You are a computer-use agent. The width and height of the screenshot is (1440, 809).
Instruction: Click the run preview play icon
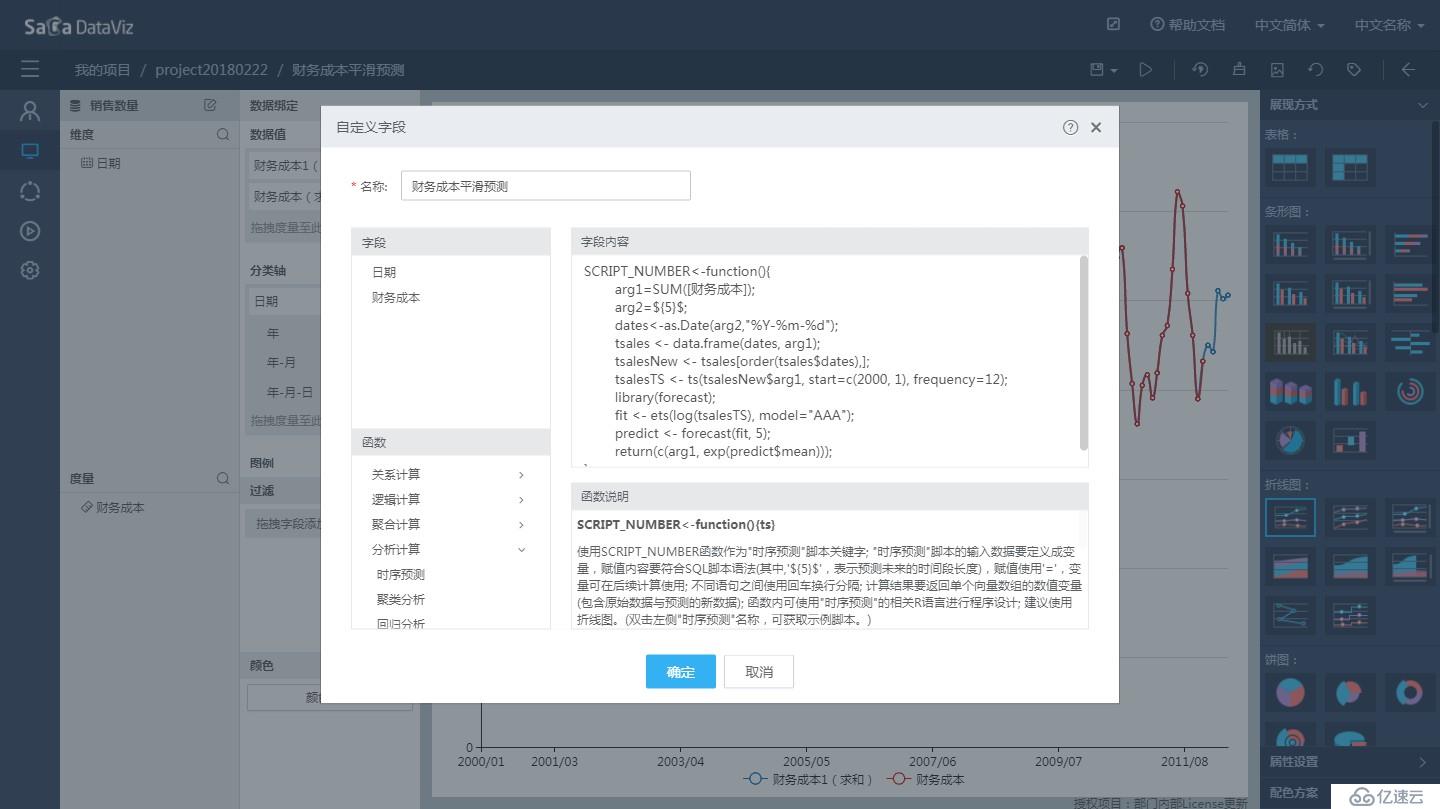click(x=1146, y=69)
